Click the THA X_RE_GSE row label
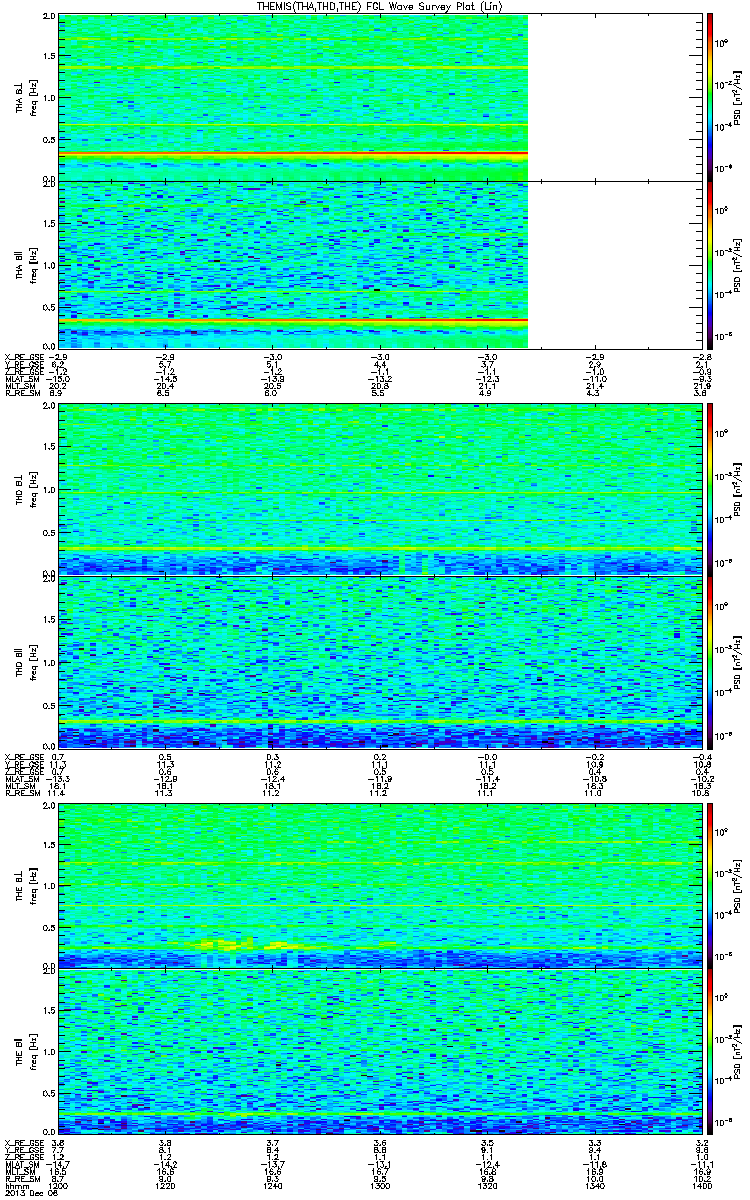Screen dimensions: 750x1200 point(24,355)
